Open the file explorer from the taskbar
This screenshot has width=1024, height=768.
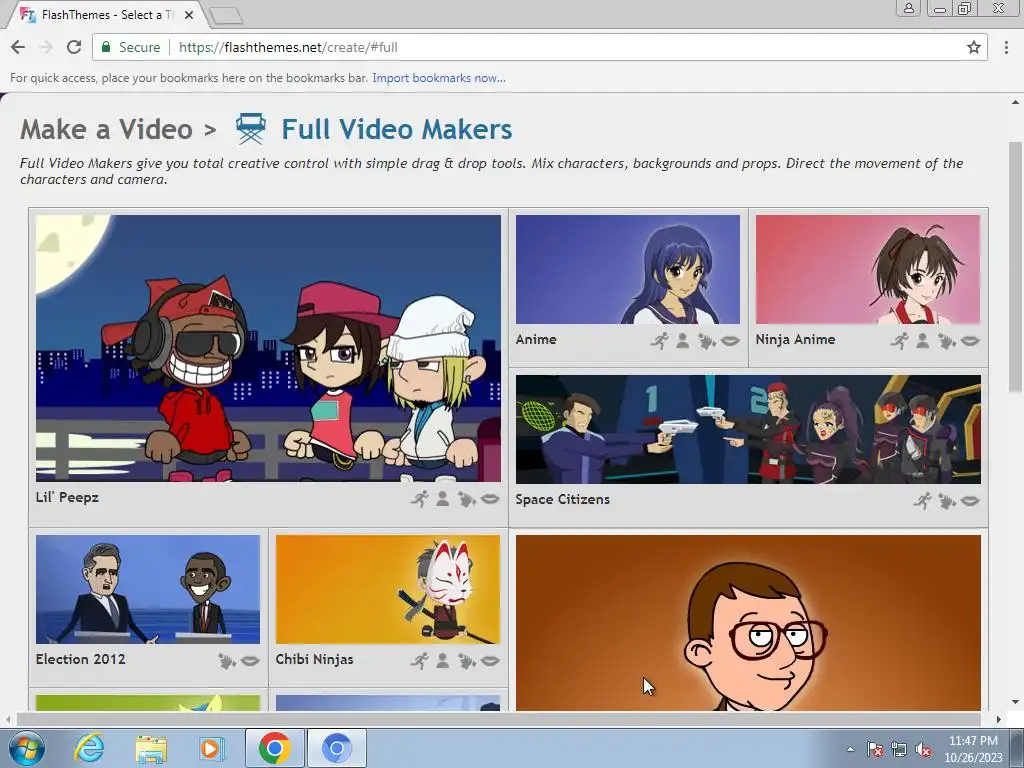point(151,748)
